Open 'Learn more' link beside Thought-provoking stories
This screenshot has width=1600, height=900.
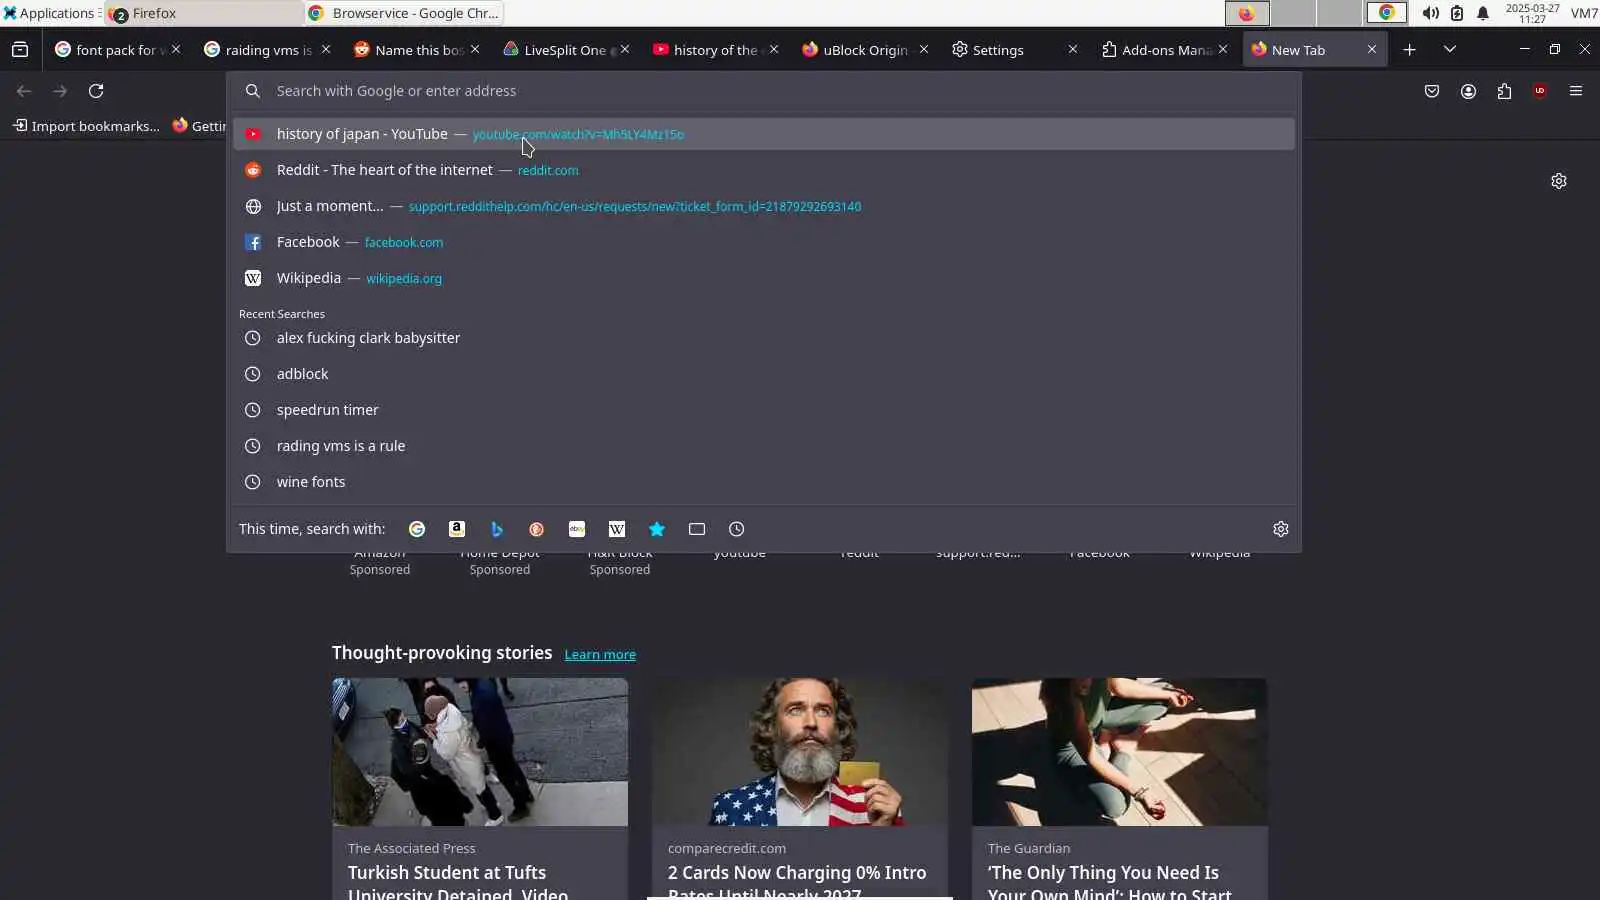pos(600,654)
